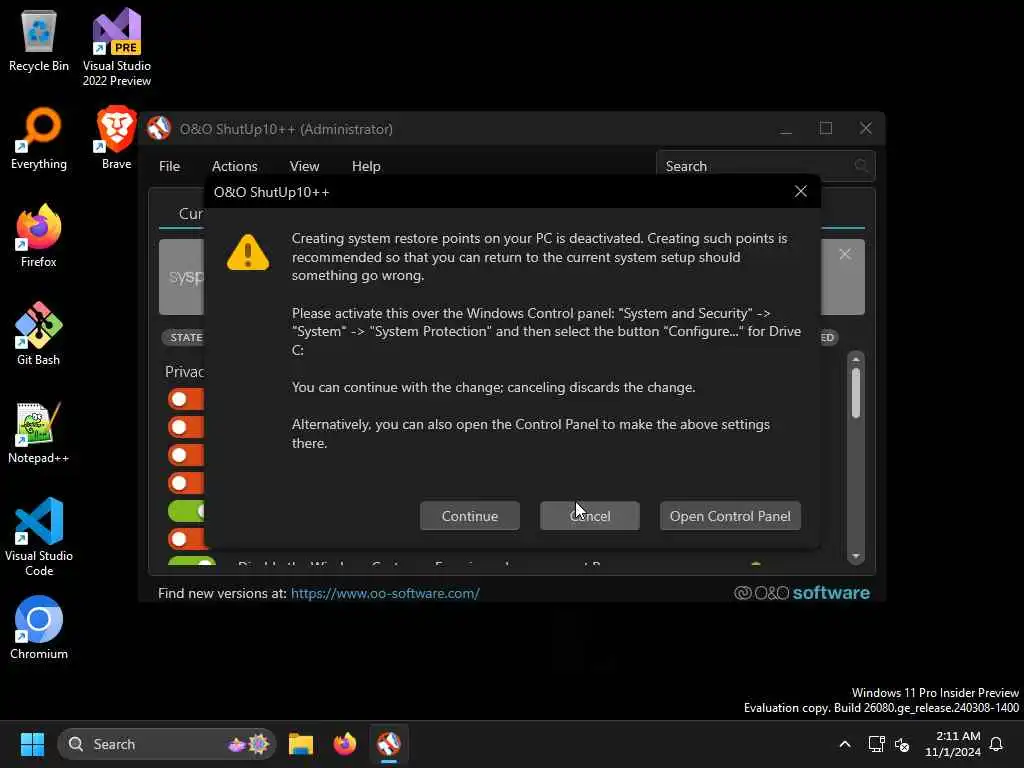The image size is (1024, 768).
Task: Open the Actions menu
Action: pos(234,167)
